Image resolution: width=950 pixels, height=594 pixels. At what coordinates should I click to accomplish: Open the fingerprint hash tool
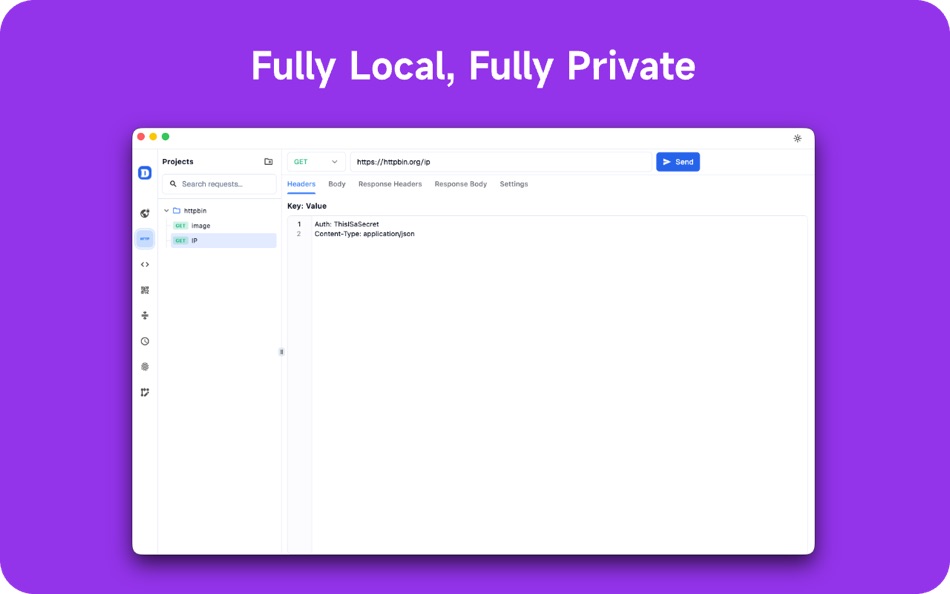pos(145,367)
